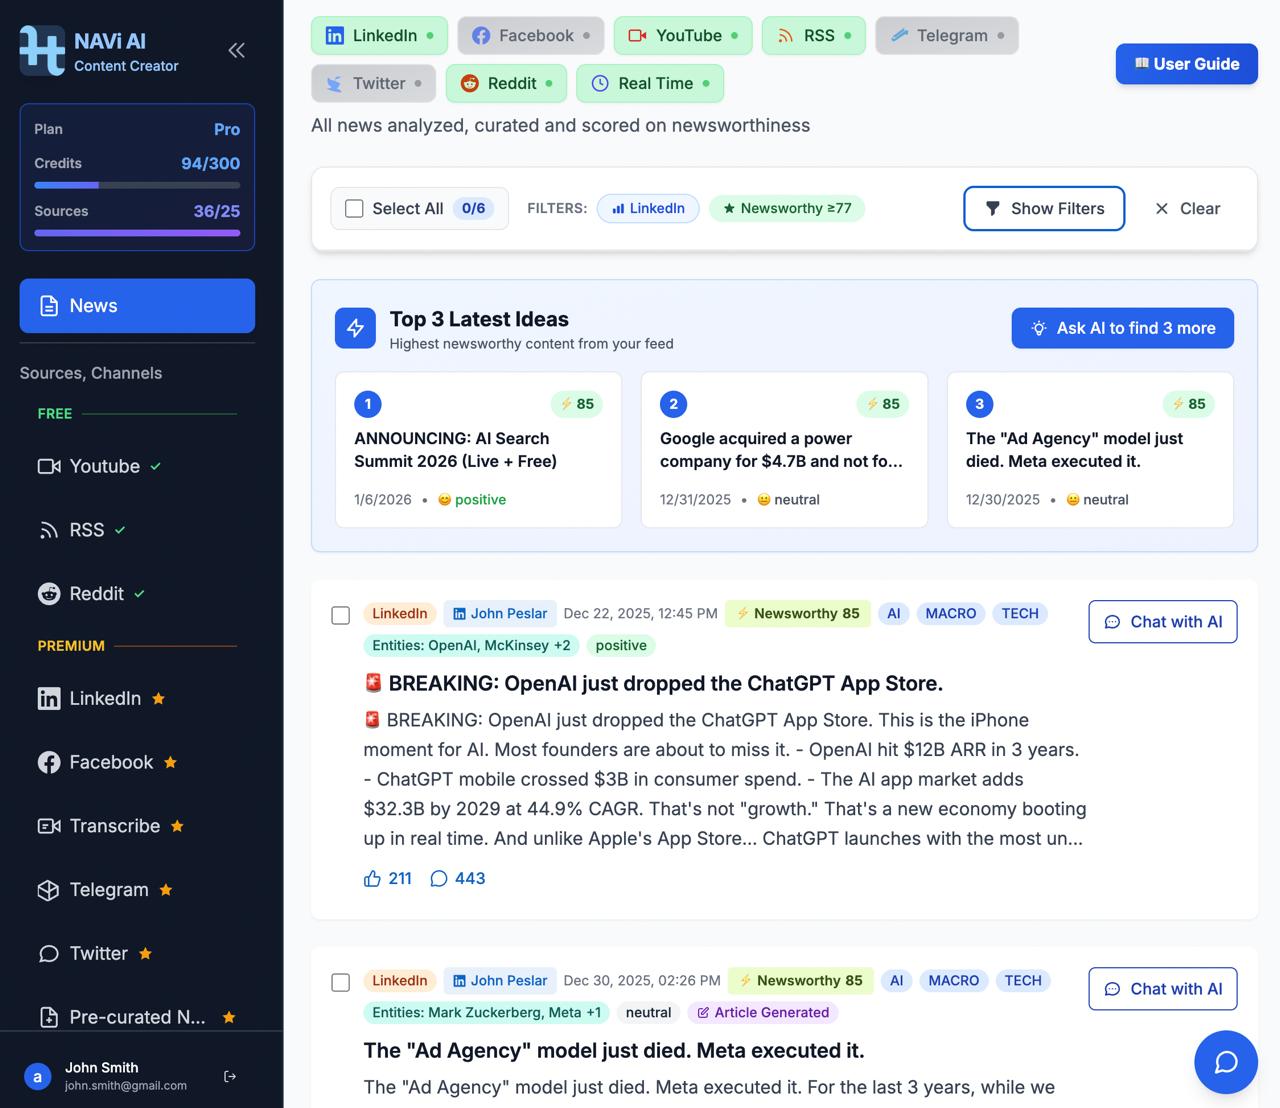Select the Ad Agency Meta post checkbox

point(340,982)
